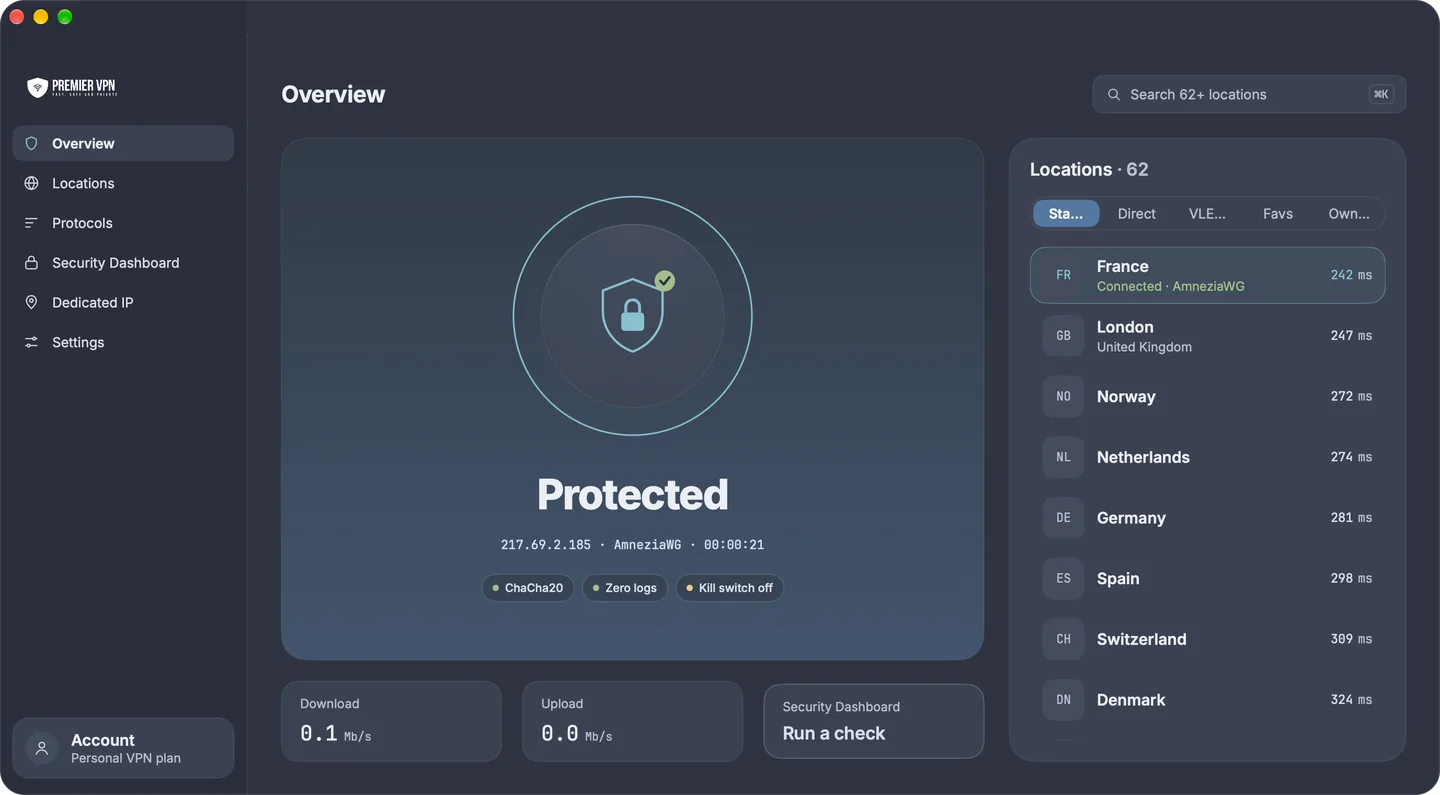1440x795 pixels.
Task: Select the connected France server
Action: coord(1207,275)
